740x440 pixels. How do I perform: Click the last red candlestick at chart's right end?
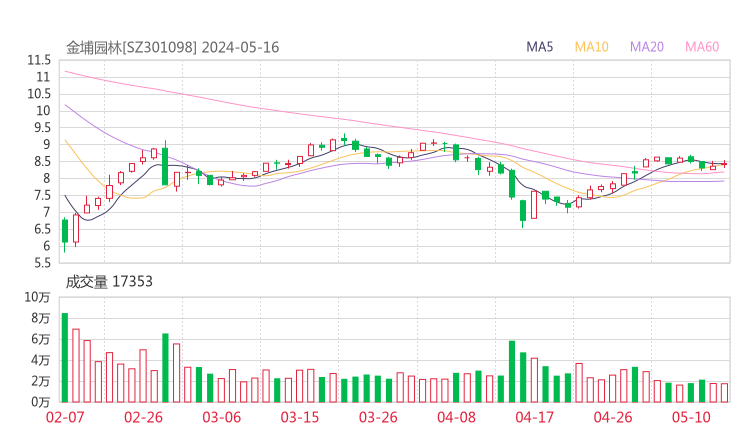coord(724,164)
